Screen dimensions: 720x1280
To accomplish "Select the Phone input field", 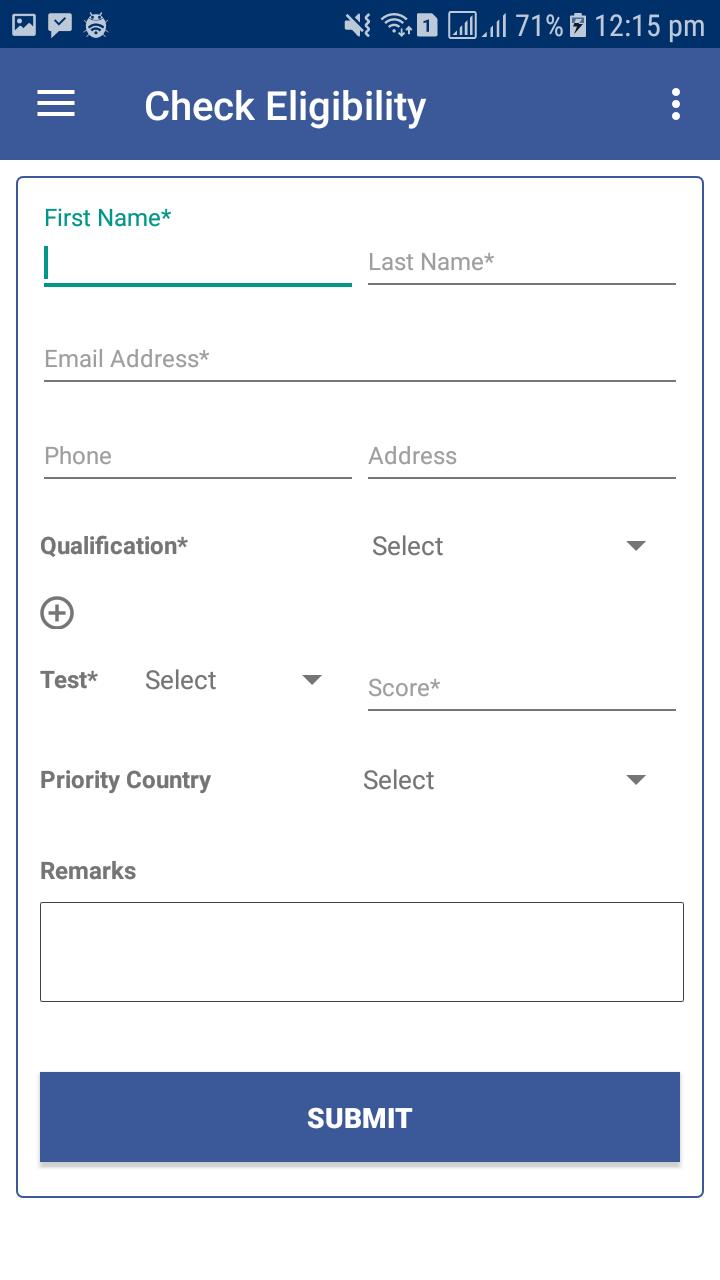I will [x=198, y=456].
